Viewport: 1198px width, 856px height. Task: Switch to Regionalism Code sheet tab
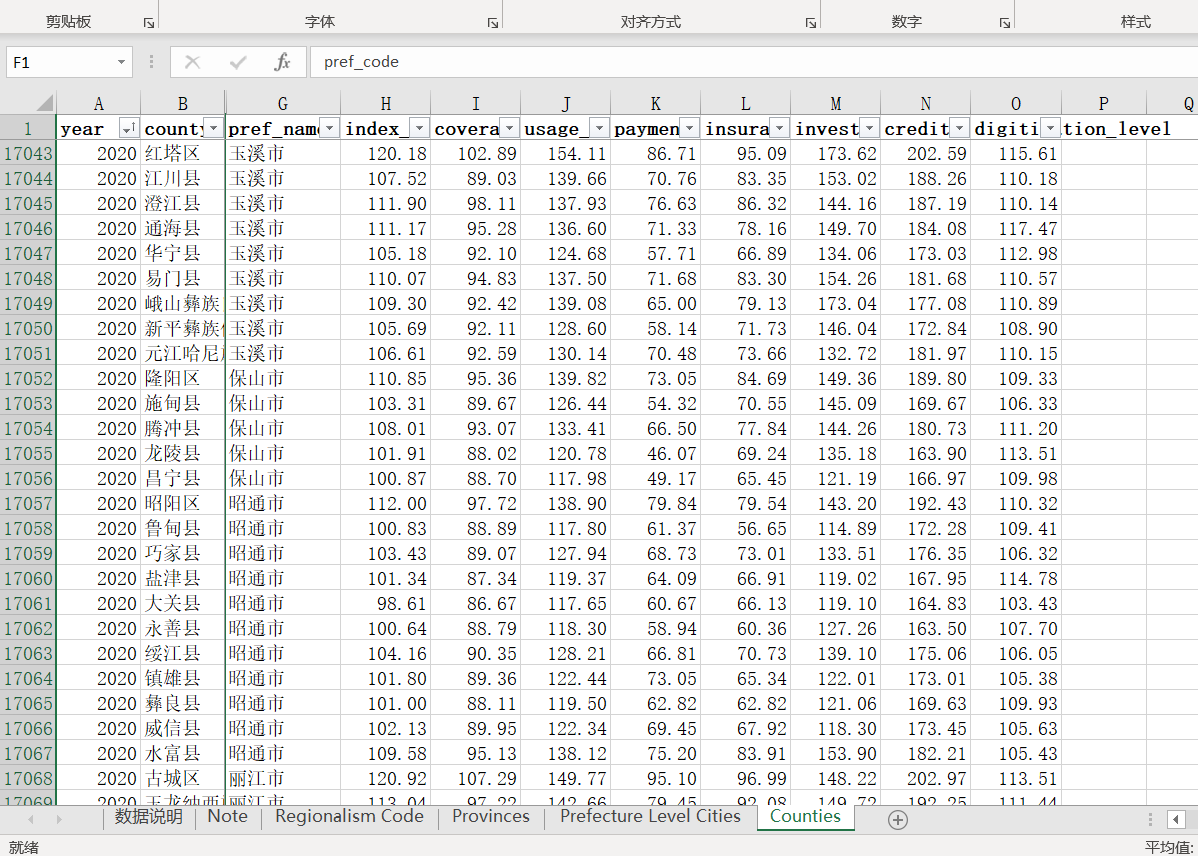point(349,816)
